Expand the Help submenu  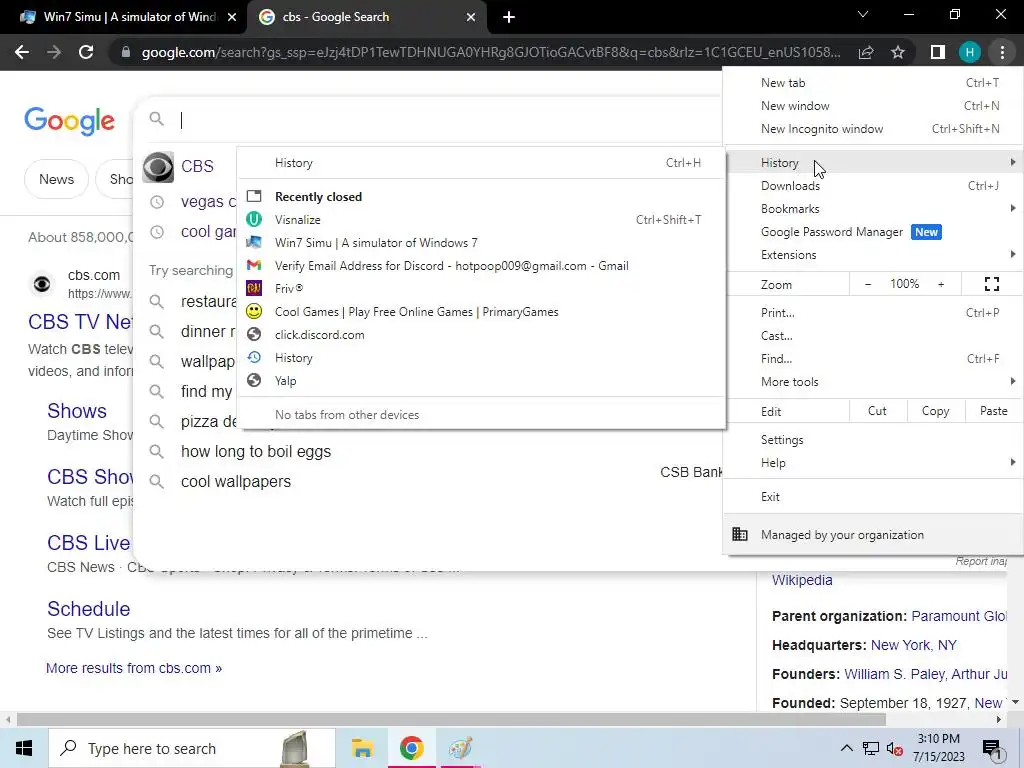[x=873, y=462]
